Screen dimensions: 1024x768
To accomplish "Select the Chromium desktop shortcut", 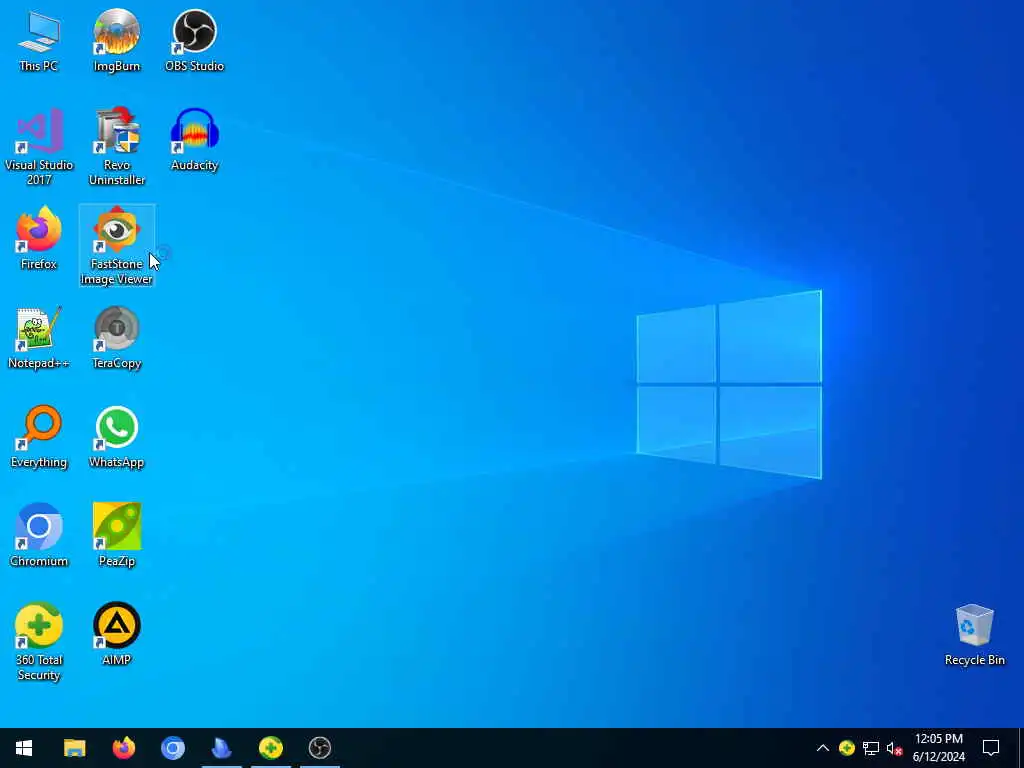I will tap(39, 536).
